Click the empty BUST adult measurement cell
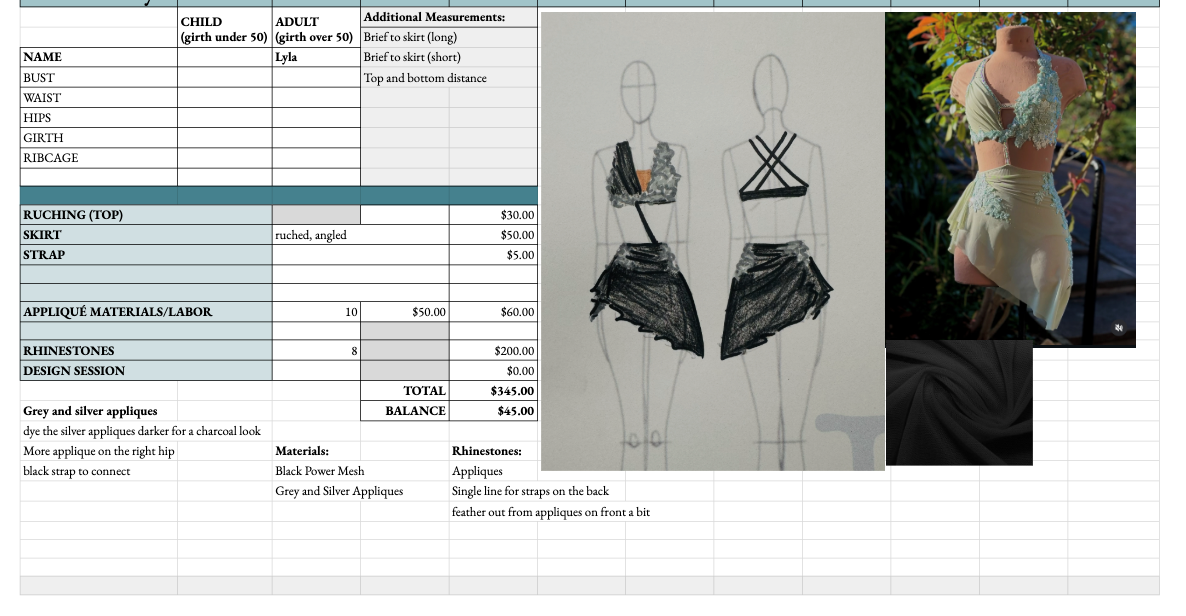1186x616 pixels. pyautogui.click(x=316, y=77)
